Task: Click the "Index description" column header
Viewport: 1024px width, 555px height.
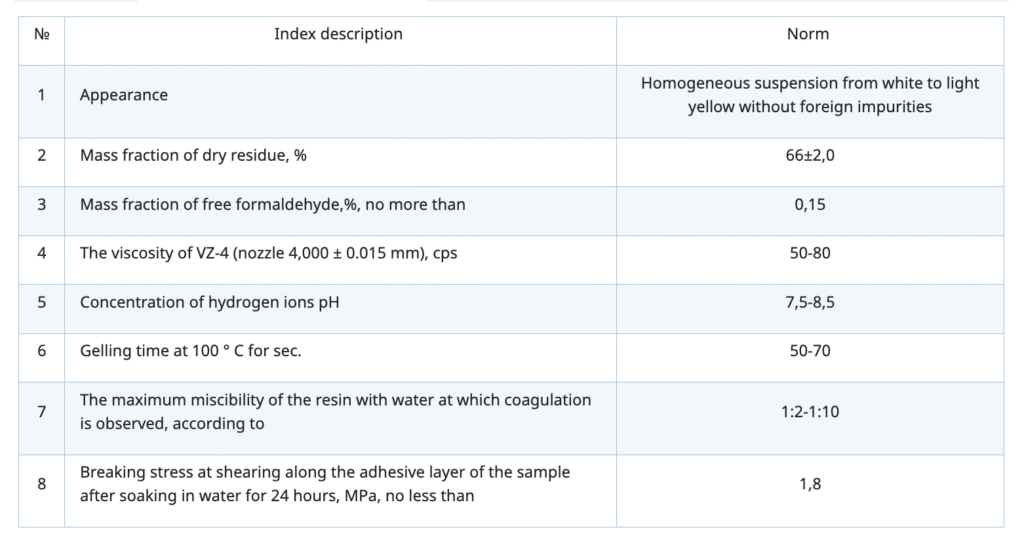Action: (338, 34)
